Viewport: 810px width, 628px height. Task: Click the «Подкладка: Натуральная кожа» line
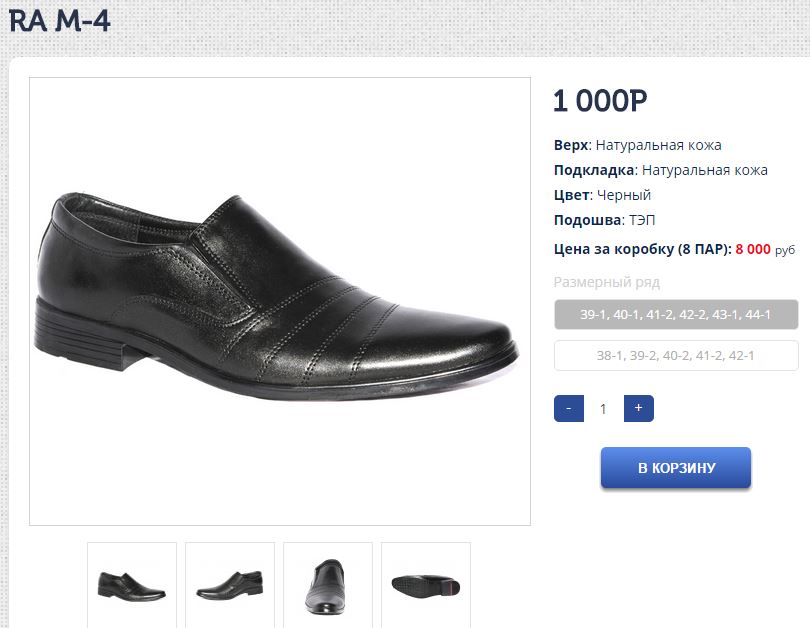pos(660,170)
